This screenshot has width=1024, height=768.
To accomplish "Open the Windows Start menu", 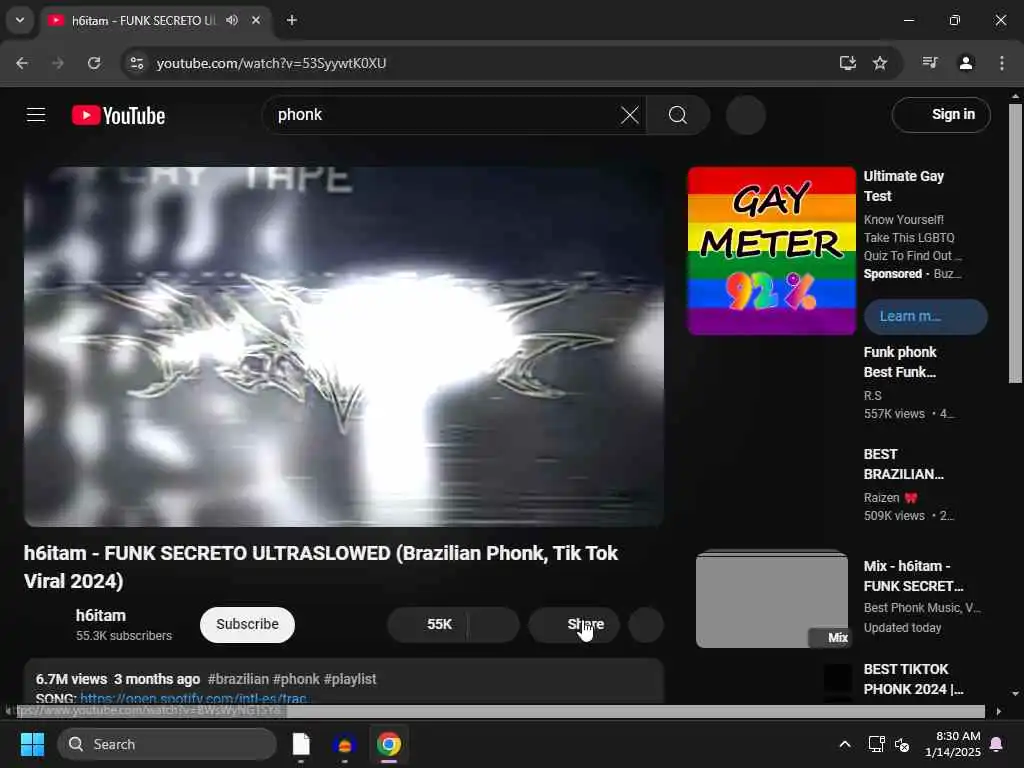I will pyautogui.click(x=32, y=744).
